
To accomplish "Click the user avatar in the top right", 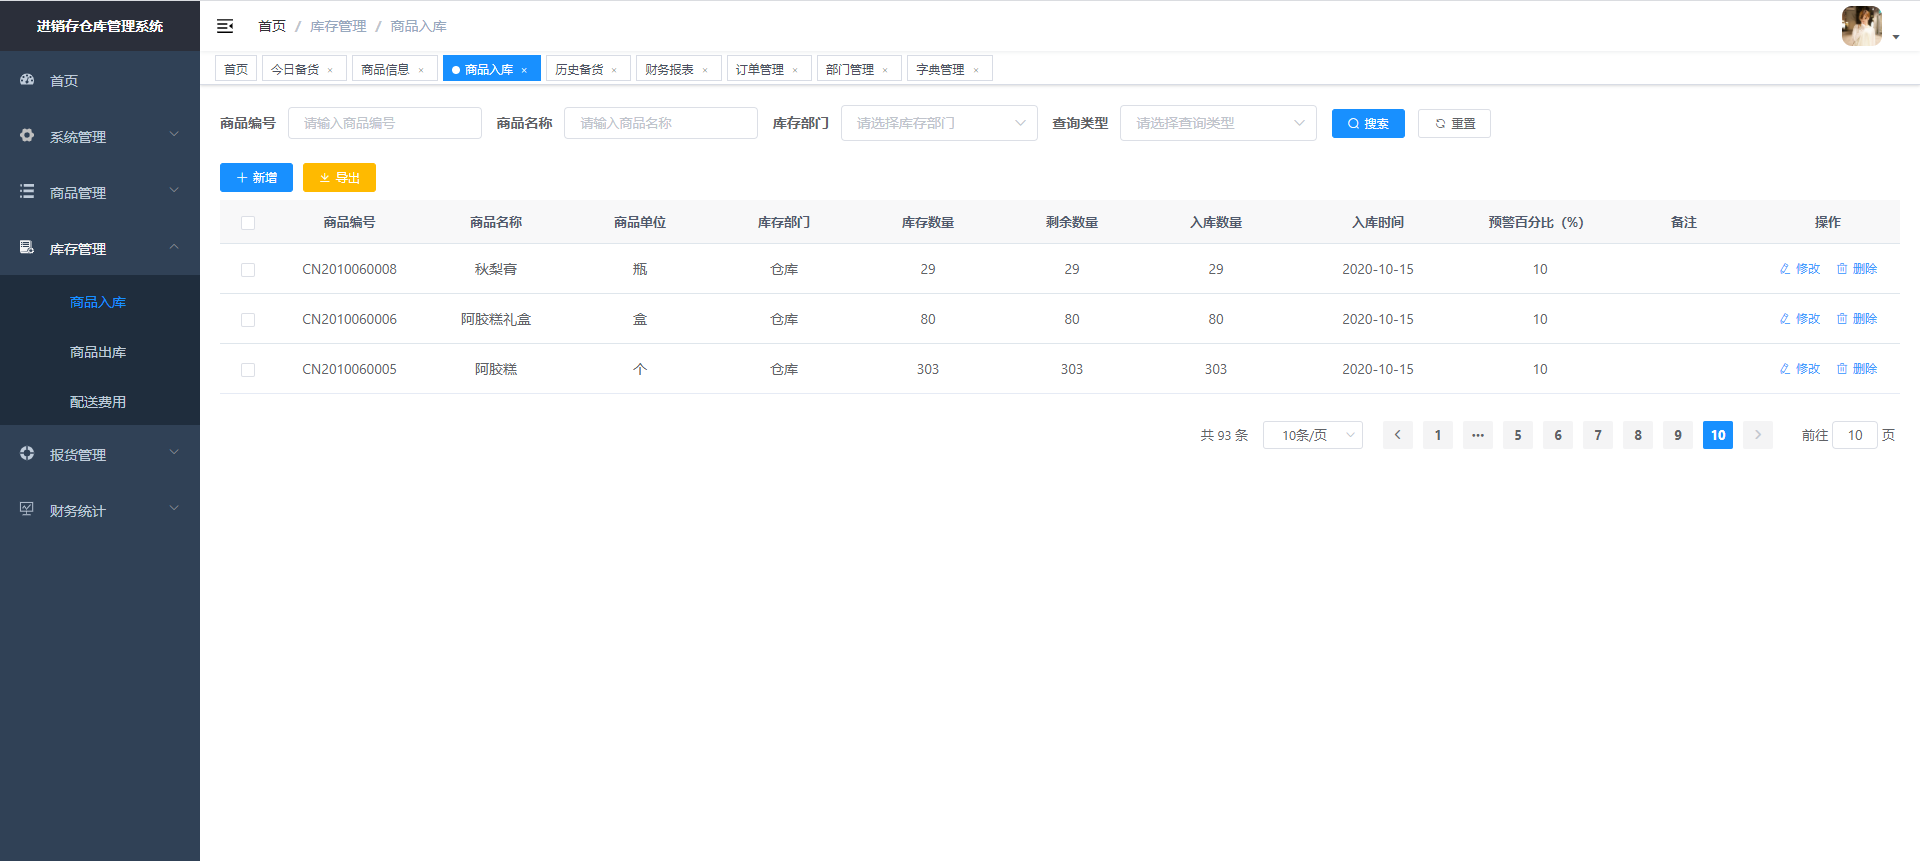I will pos(1861,26).
